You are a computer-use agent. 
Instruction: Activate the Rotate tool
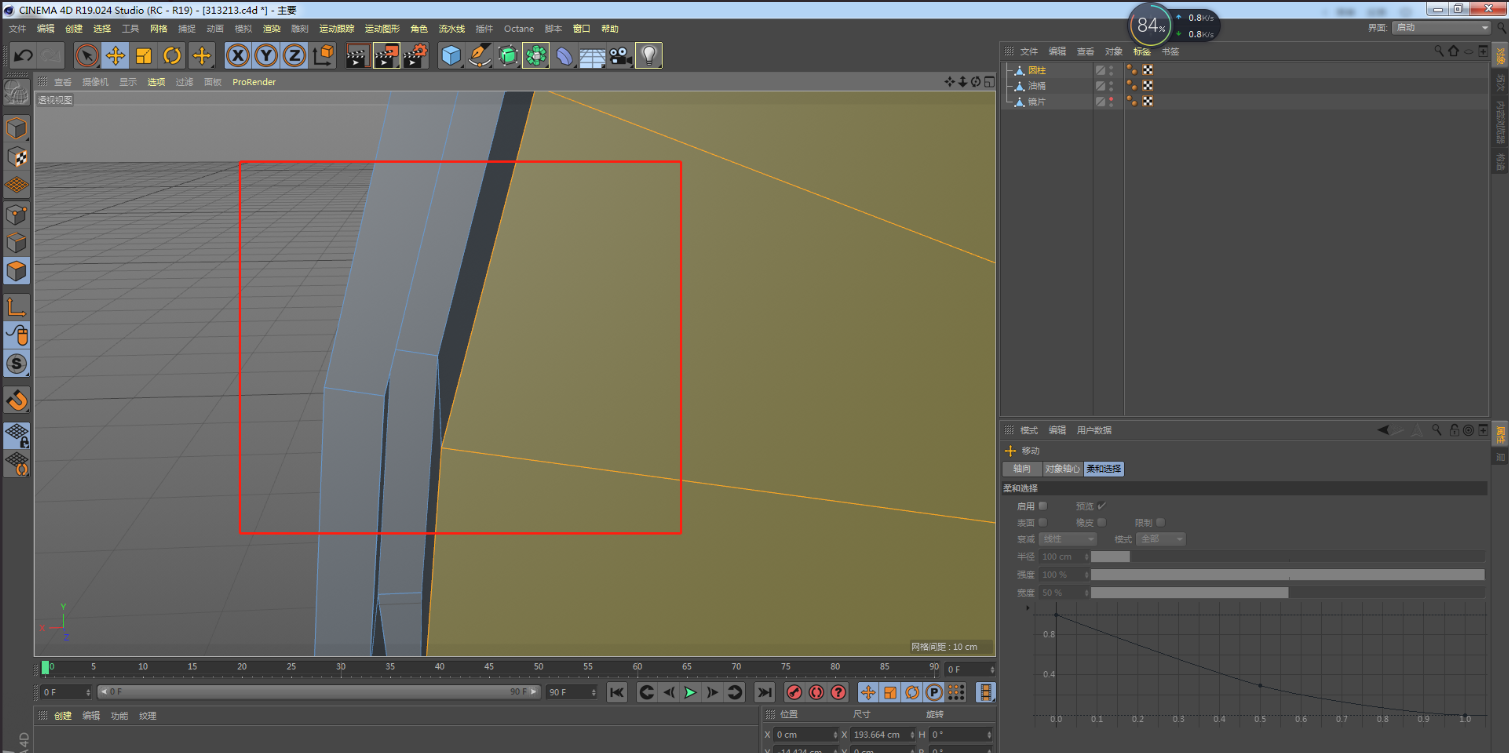tap(173, 56)
